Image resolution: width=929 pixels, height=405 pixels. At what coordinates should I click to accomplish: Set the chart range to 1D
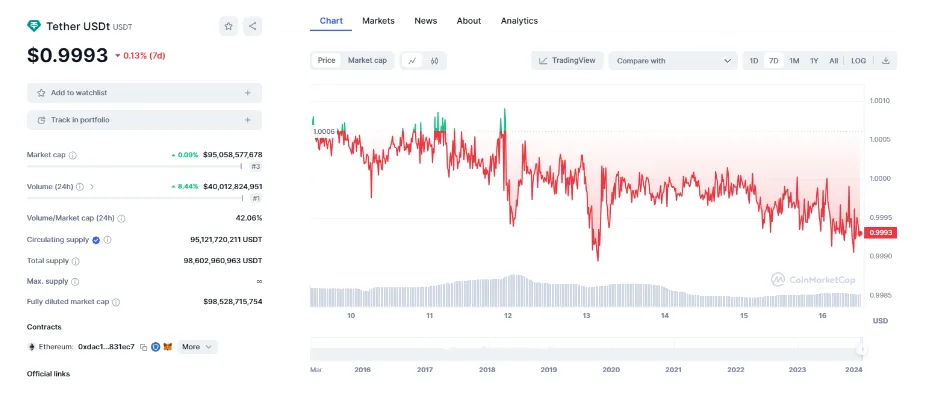[x=754, y=61]
